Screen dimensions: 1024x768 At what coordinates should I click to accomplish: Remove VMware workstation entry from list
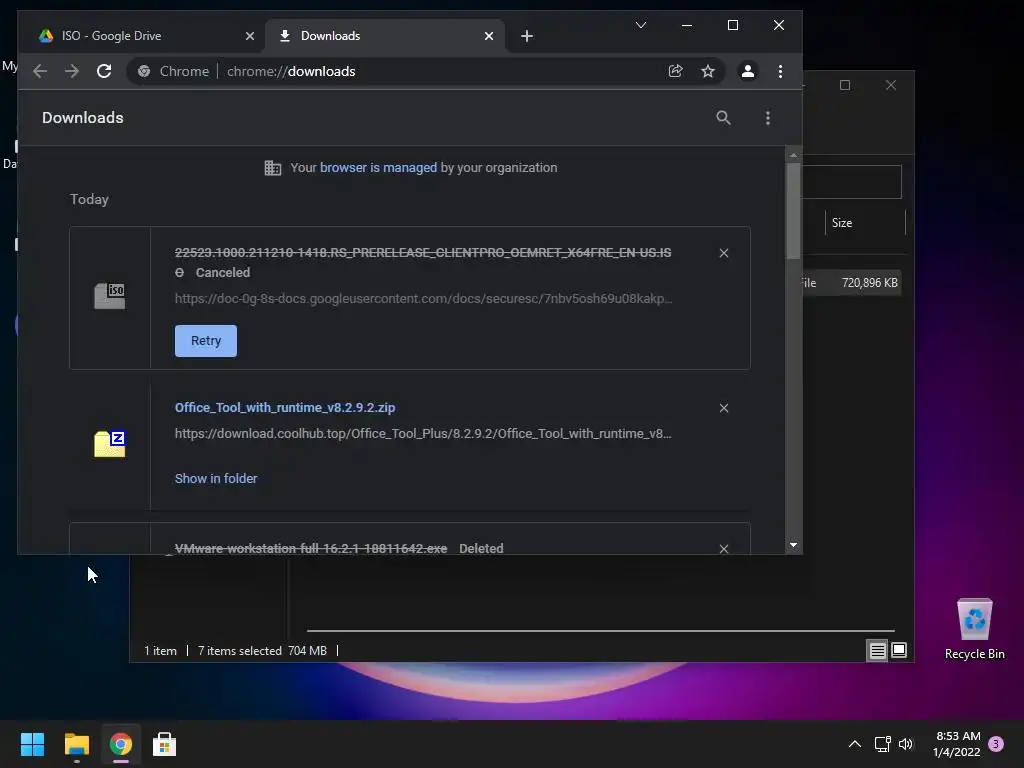click(x=724, y=549)
